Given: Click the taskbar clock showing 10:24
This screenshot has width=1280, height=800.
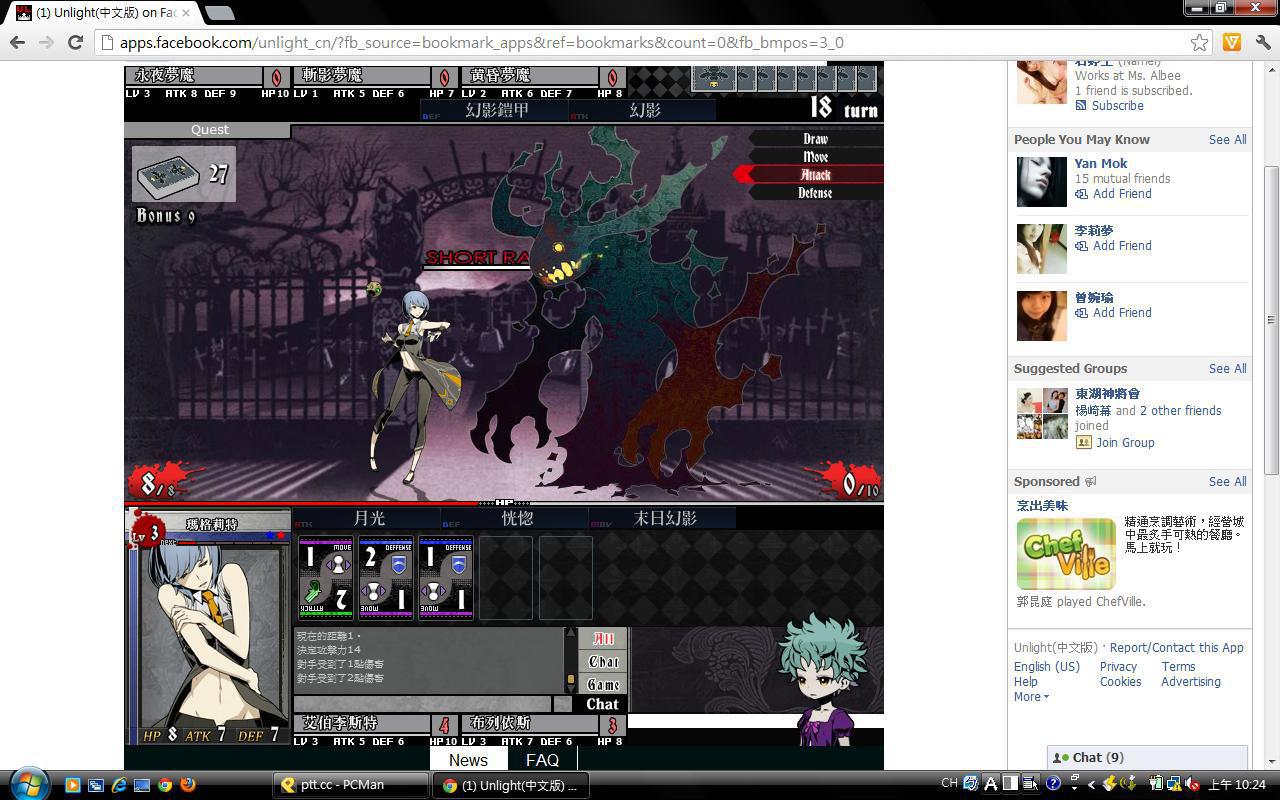Looking at the screenshot, I should coord(1237,785).
